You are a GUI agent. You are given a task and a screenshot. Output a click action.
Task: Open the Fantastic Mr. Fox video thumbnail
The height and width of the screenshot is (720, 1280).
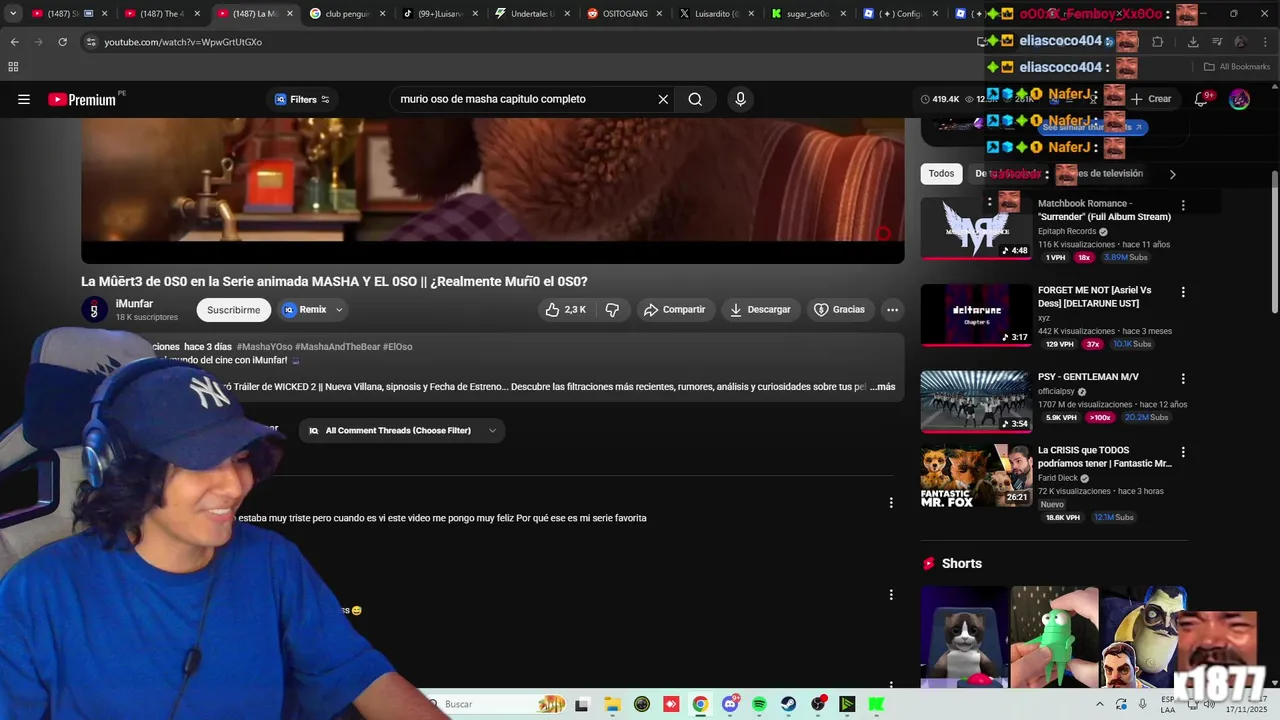976,476
